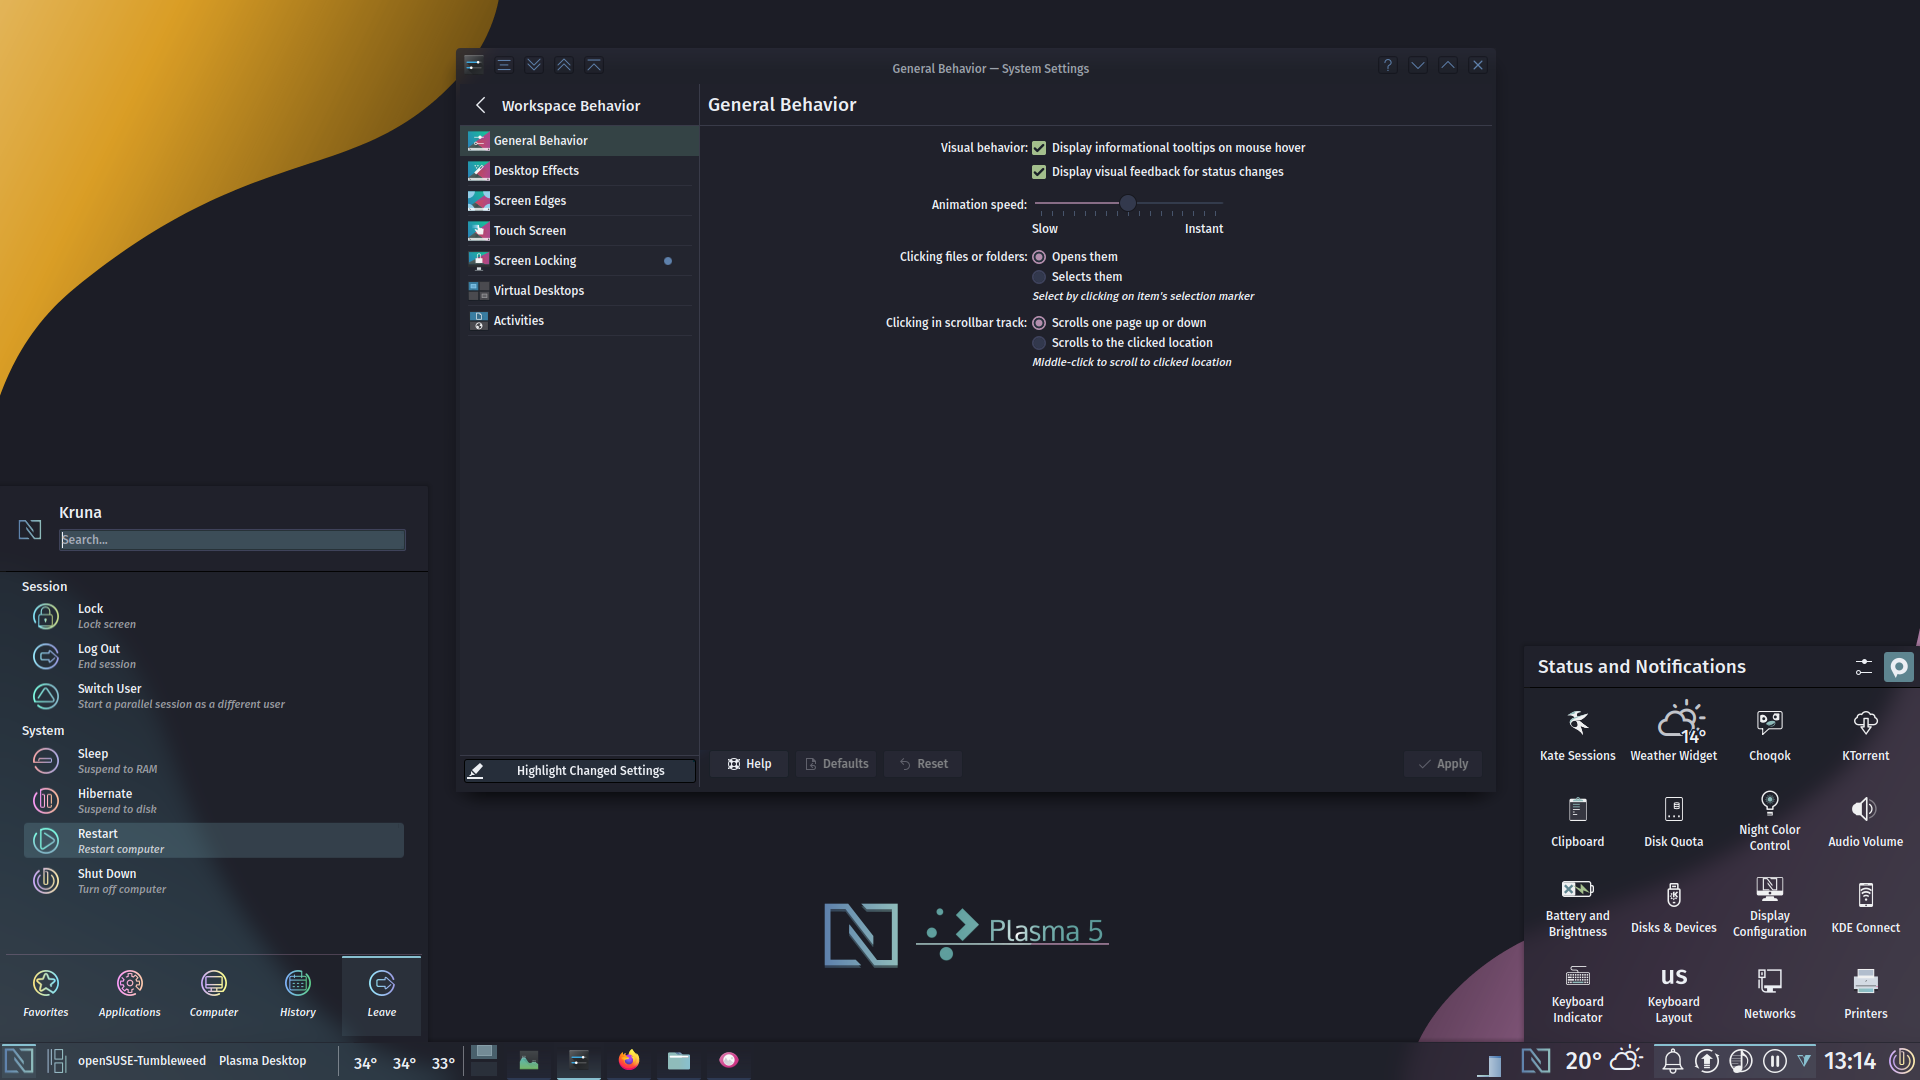
Task: Switch to the Computer launcher tab
Action: tap(214, 995)
